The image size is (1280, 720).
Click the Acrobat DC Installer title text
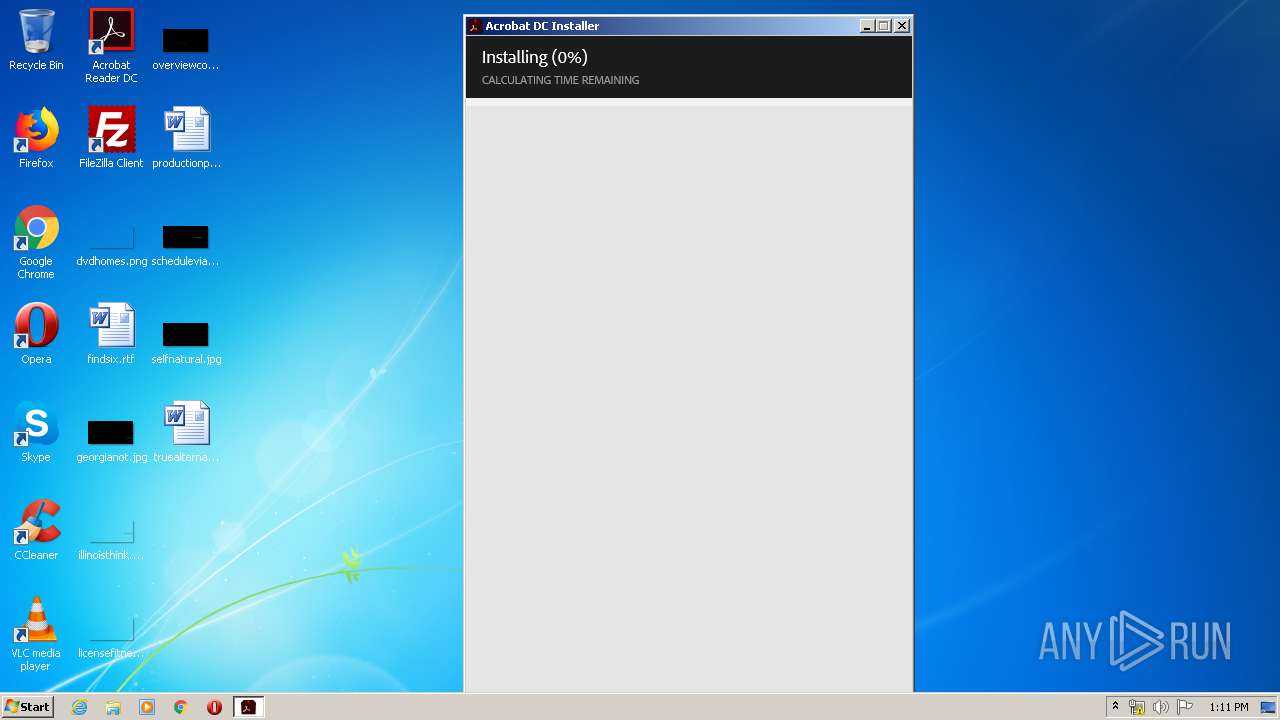[542, 26]
